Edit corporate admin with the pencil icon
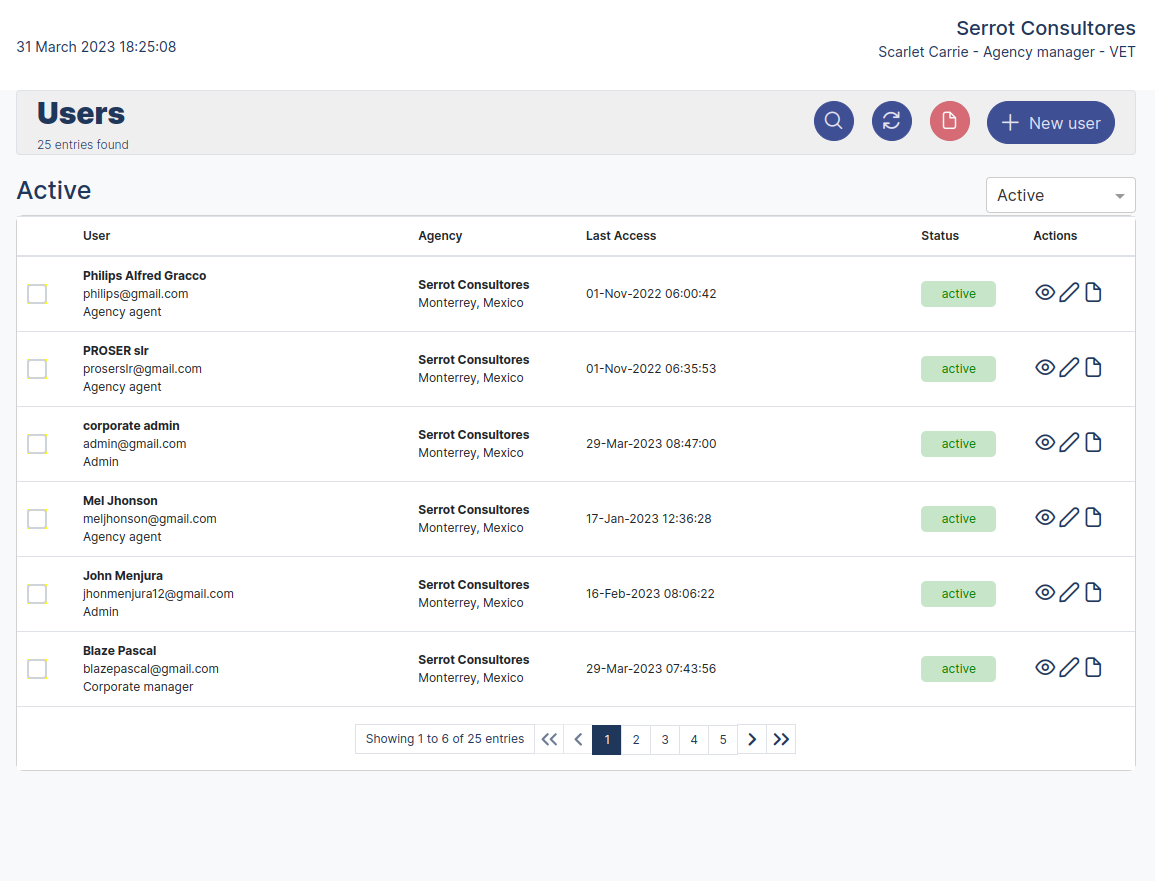Screen dimensions: 1155x881 pyautogui.click(x=1069, y=441)
